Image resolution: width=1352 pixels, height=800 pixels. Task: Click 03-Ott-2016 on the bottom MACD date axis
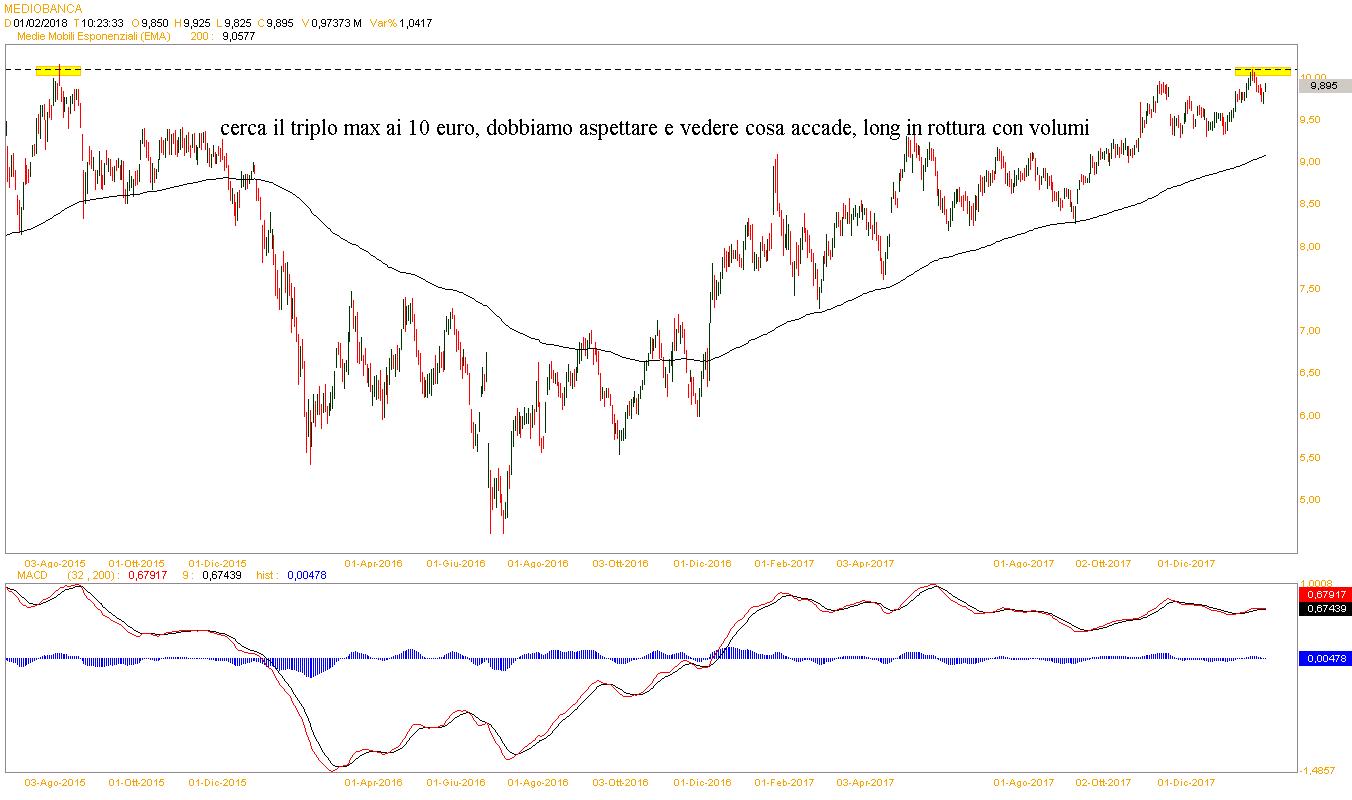(619, 782)
